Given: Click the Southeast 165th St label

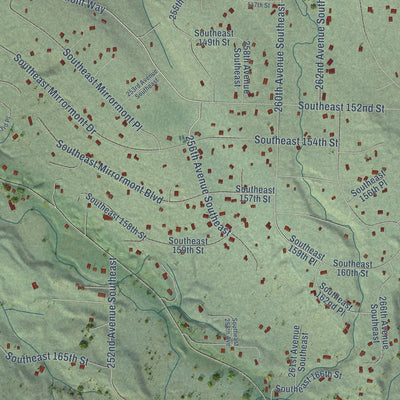Looking at the screenshot, I should 47,359.
